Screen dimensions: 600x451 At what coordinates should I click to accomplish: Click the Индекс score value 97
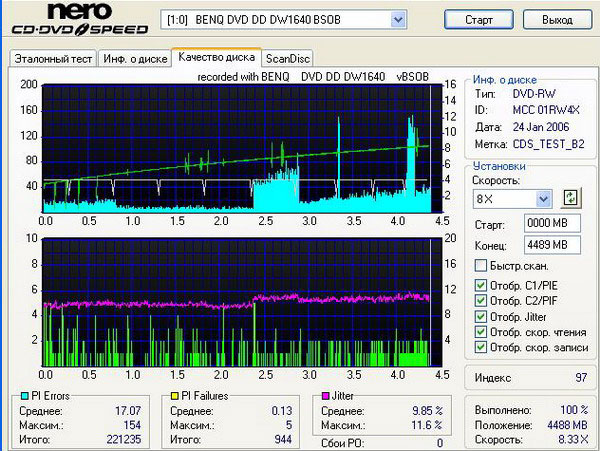tap(581, 378)
